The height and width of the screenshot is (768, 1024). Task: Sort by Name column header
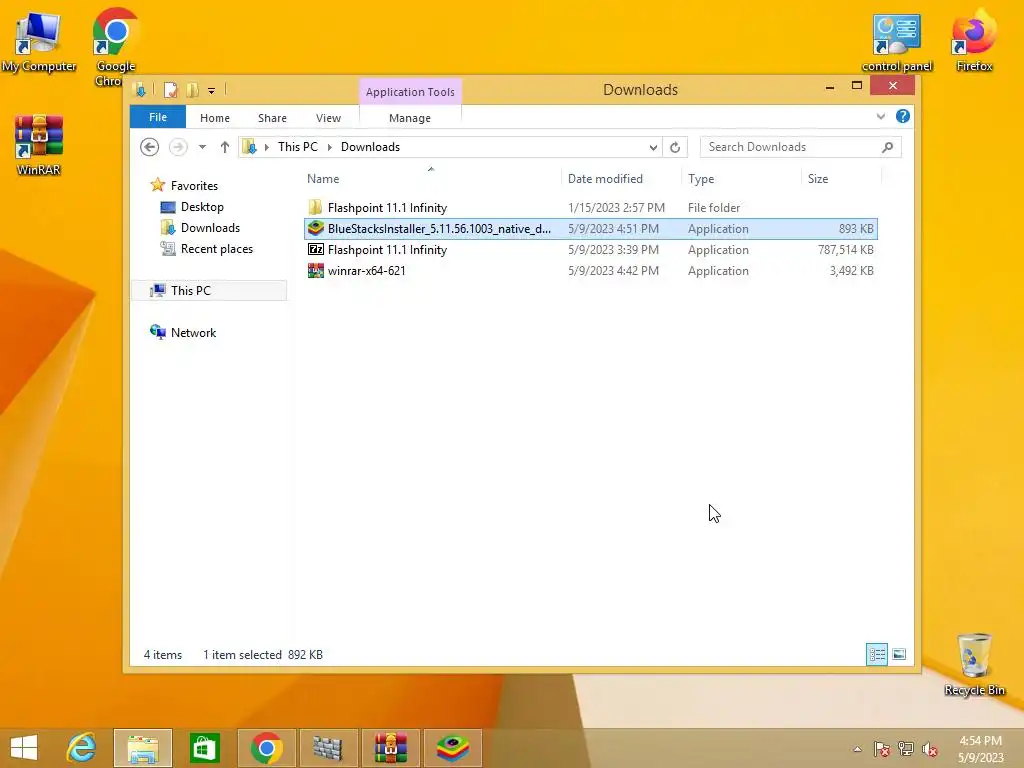431,178
